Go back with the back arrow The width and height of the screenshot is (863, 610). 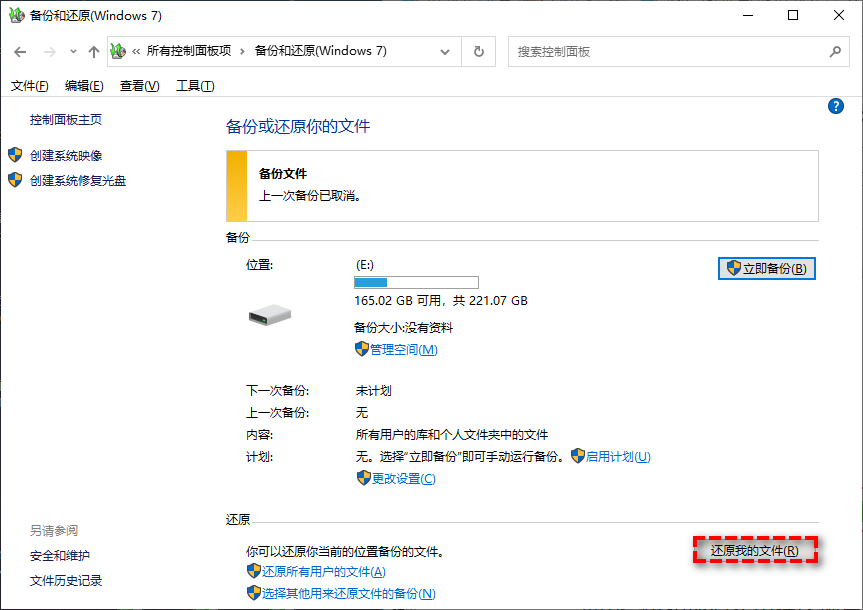[x=20, y=52]
